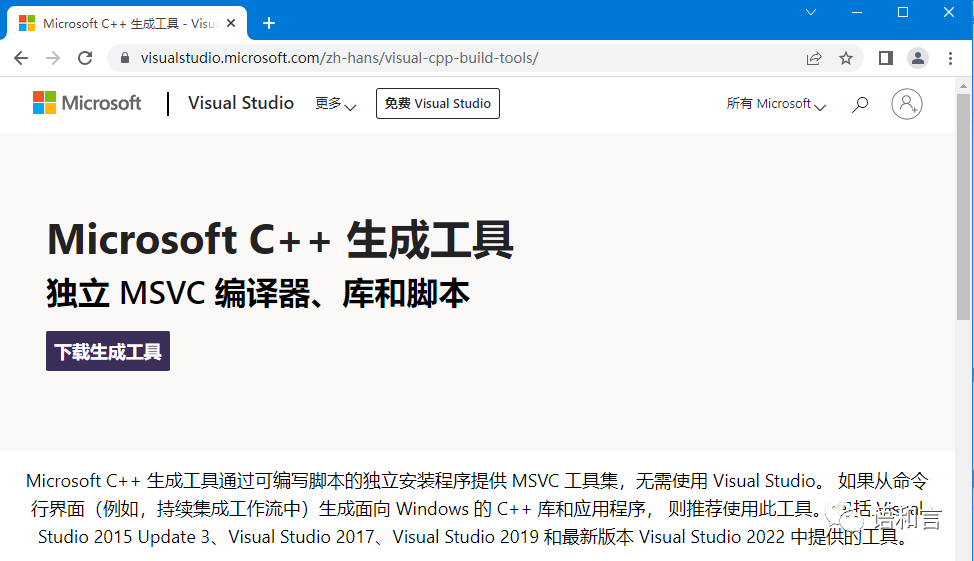Viewport: 974px width, 561px height.
Task: Click the share page icon in address bar
Action: [814, 58]
